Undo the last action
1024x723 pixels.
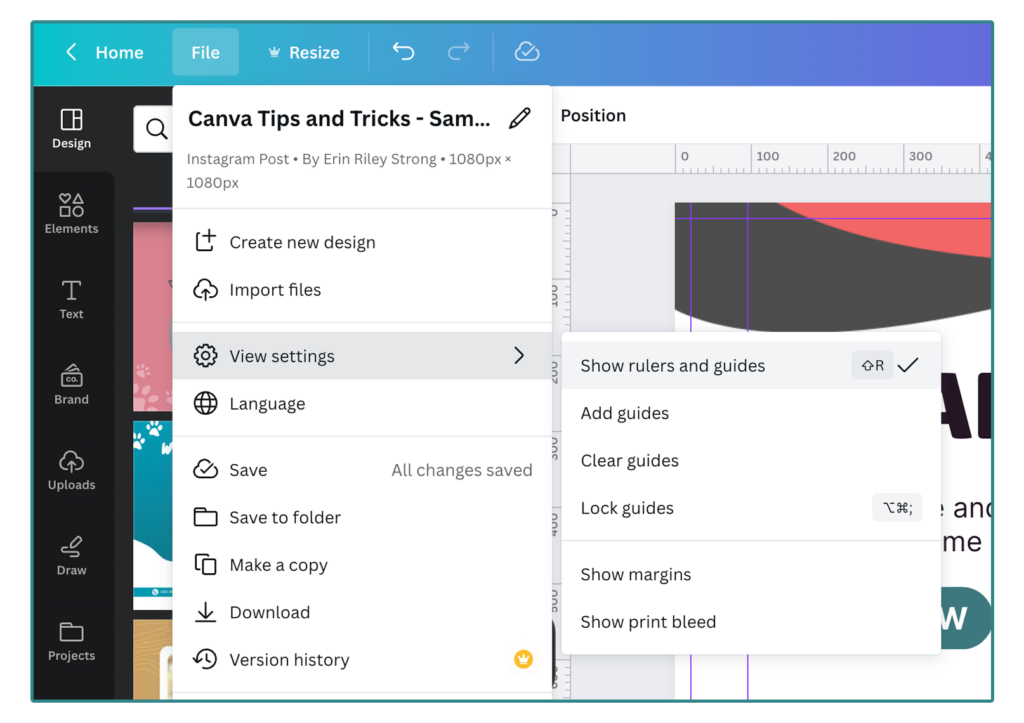coord(404,52)
